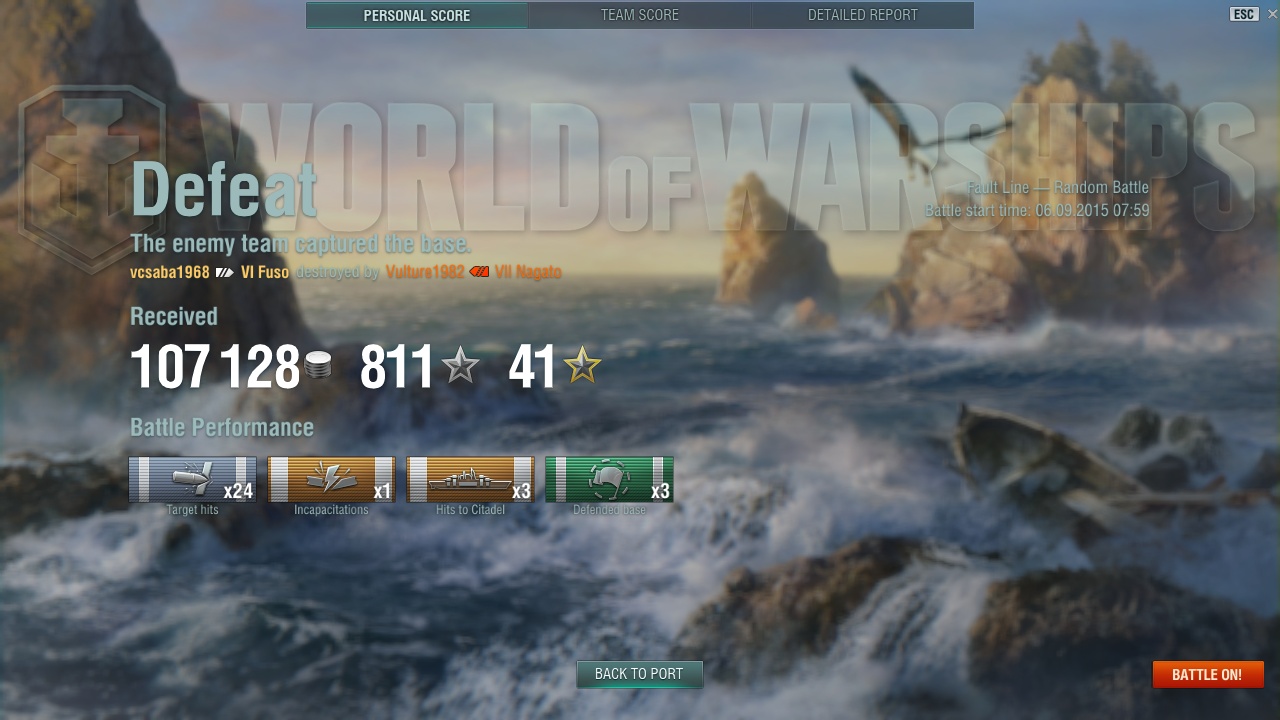Image resolution: width=1280 pixels, height=720 pixels.
Task: Click the ESC button
Action: (1244, 14)
